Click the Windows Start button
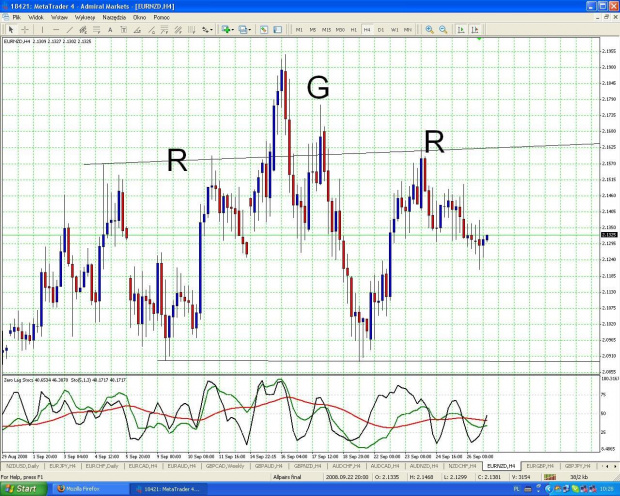This screenshot has width=620, height=496. 21,488
